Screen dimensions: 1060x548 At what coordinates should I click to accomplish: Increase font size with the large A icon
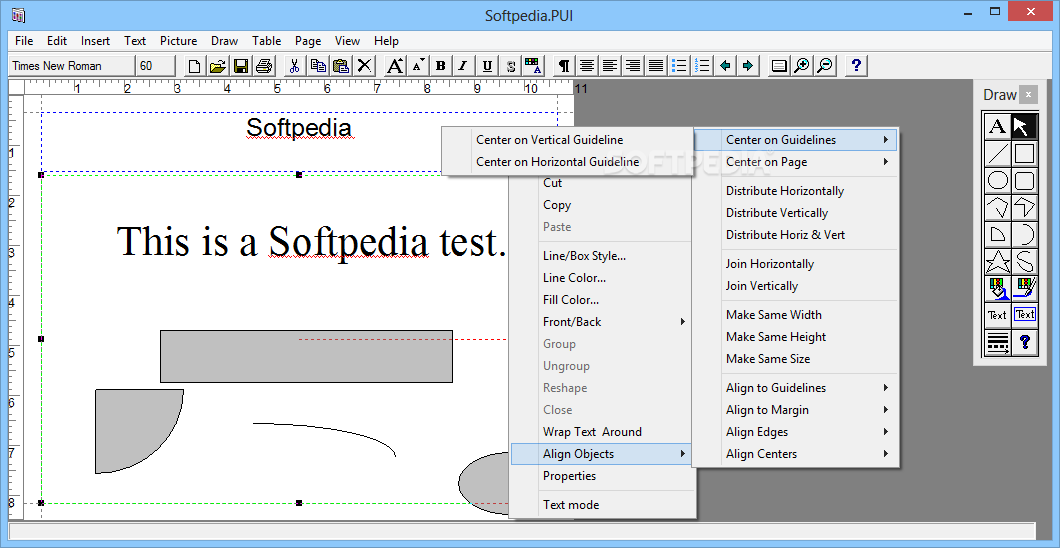coord(395,66)
